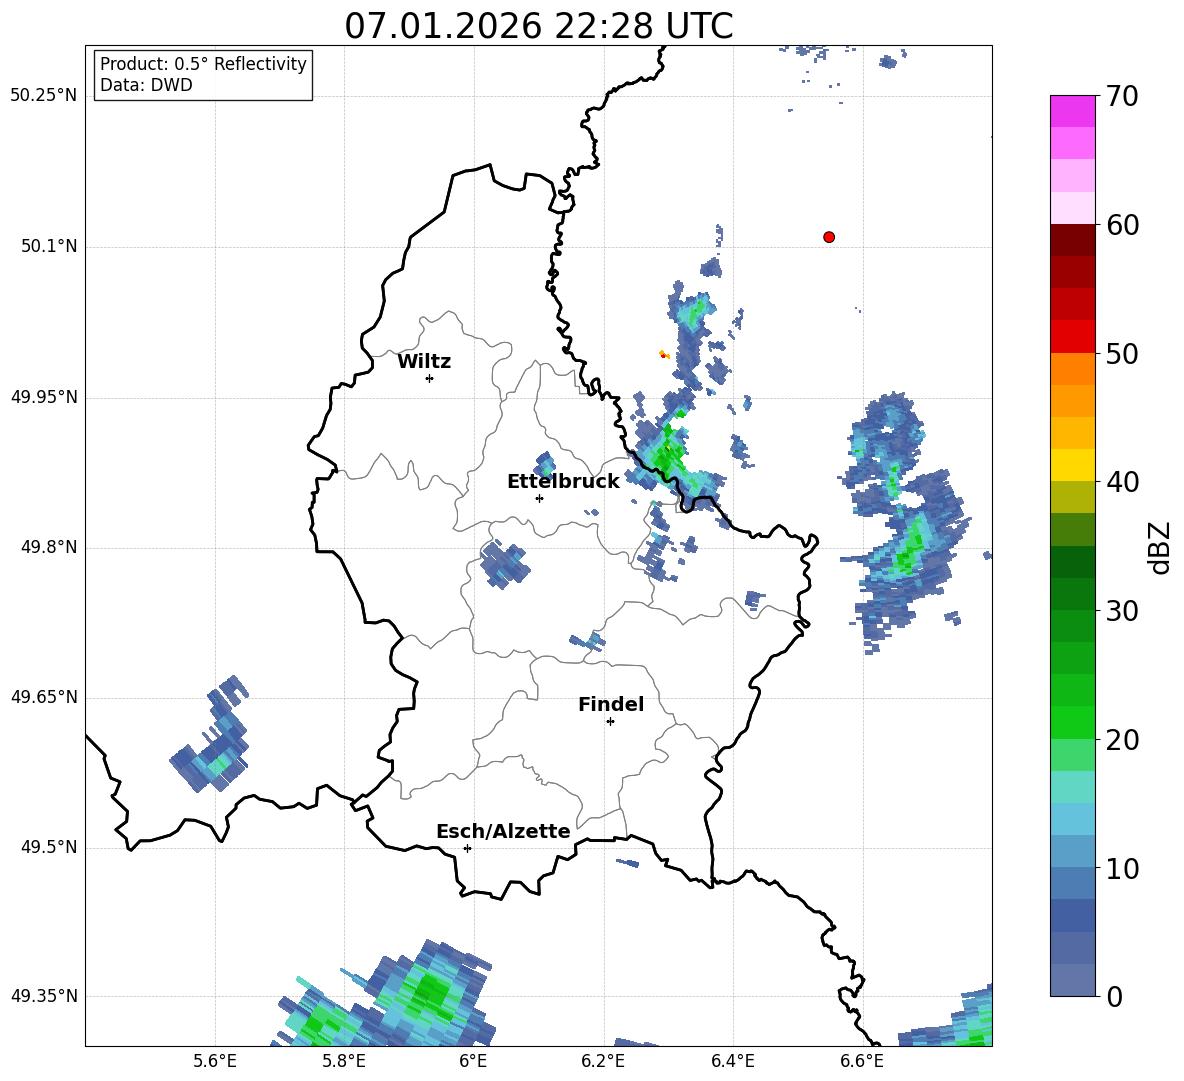Click the 70 value on the colorbar

pos(1121,96)
